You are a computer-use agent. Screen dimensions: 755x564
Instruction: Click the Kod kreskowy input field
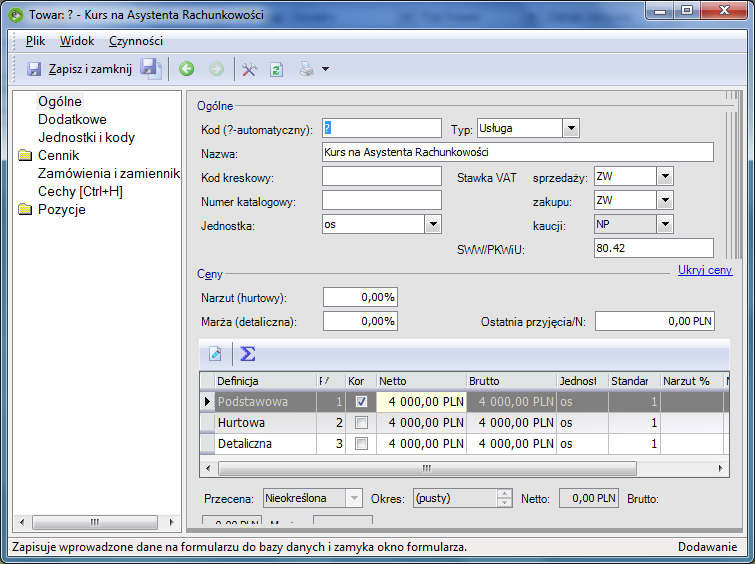(382, 176)
